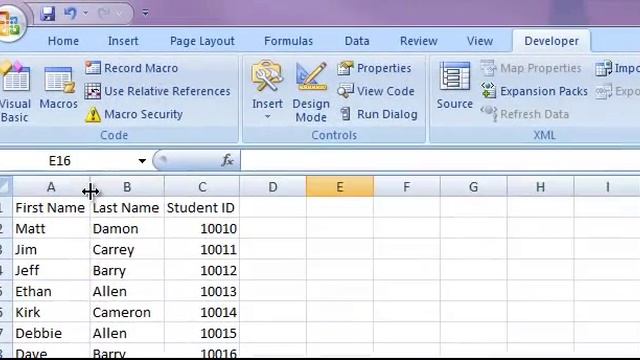Click the Expansion Packs label

pos(544,91)
